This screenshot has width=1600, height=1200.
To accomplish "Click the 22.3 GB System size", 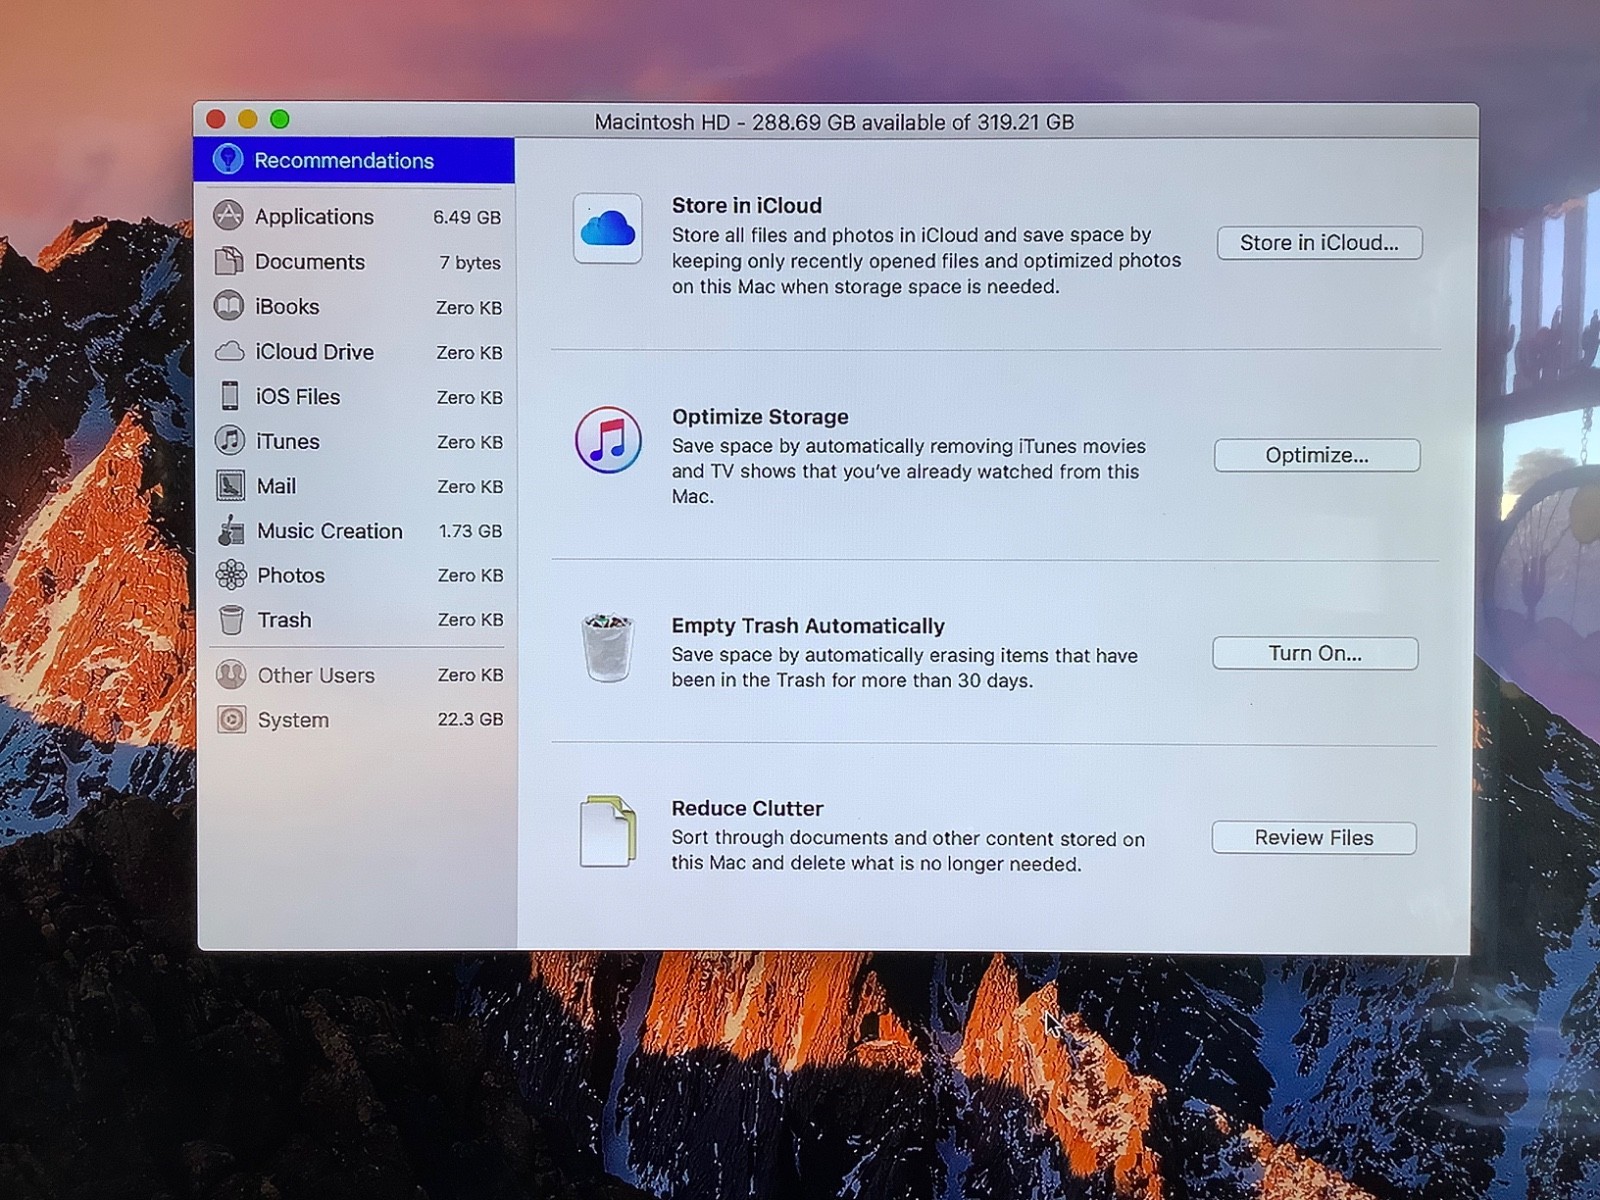I will click(470, 719).
